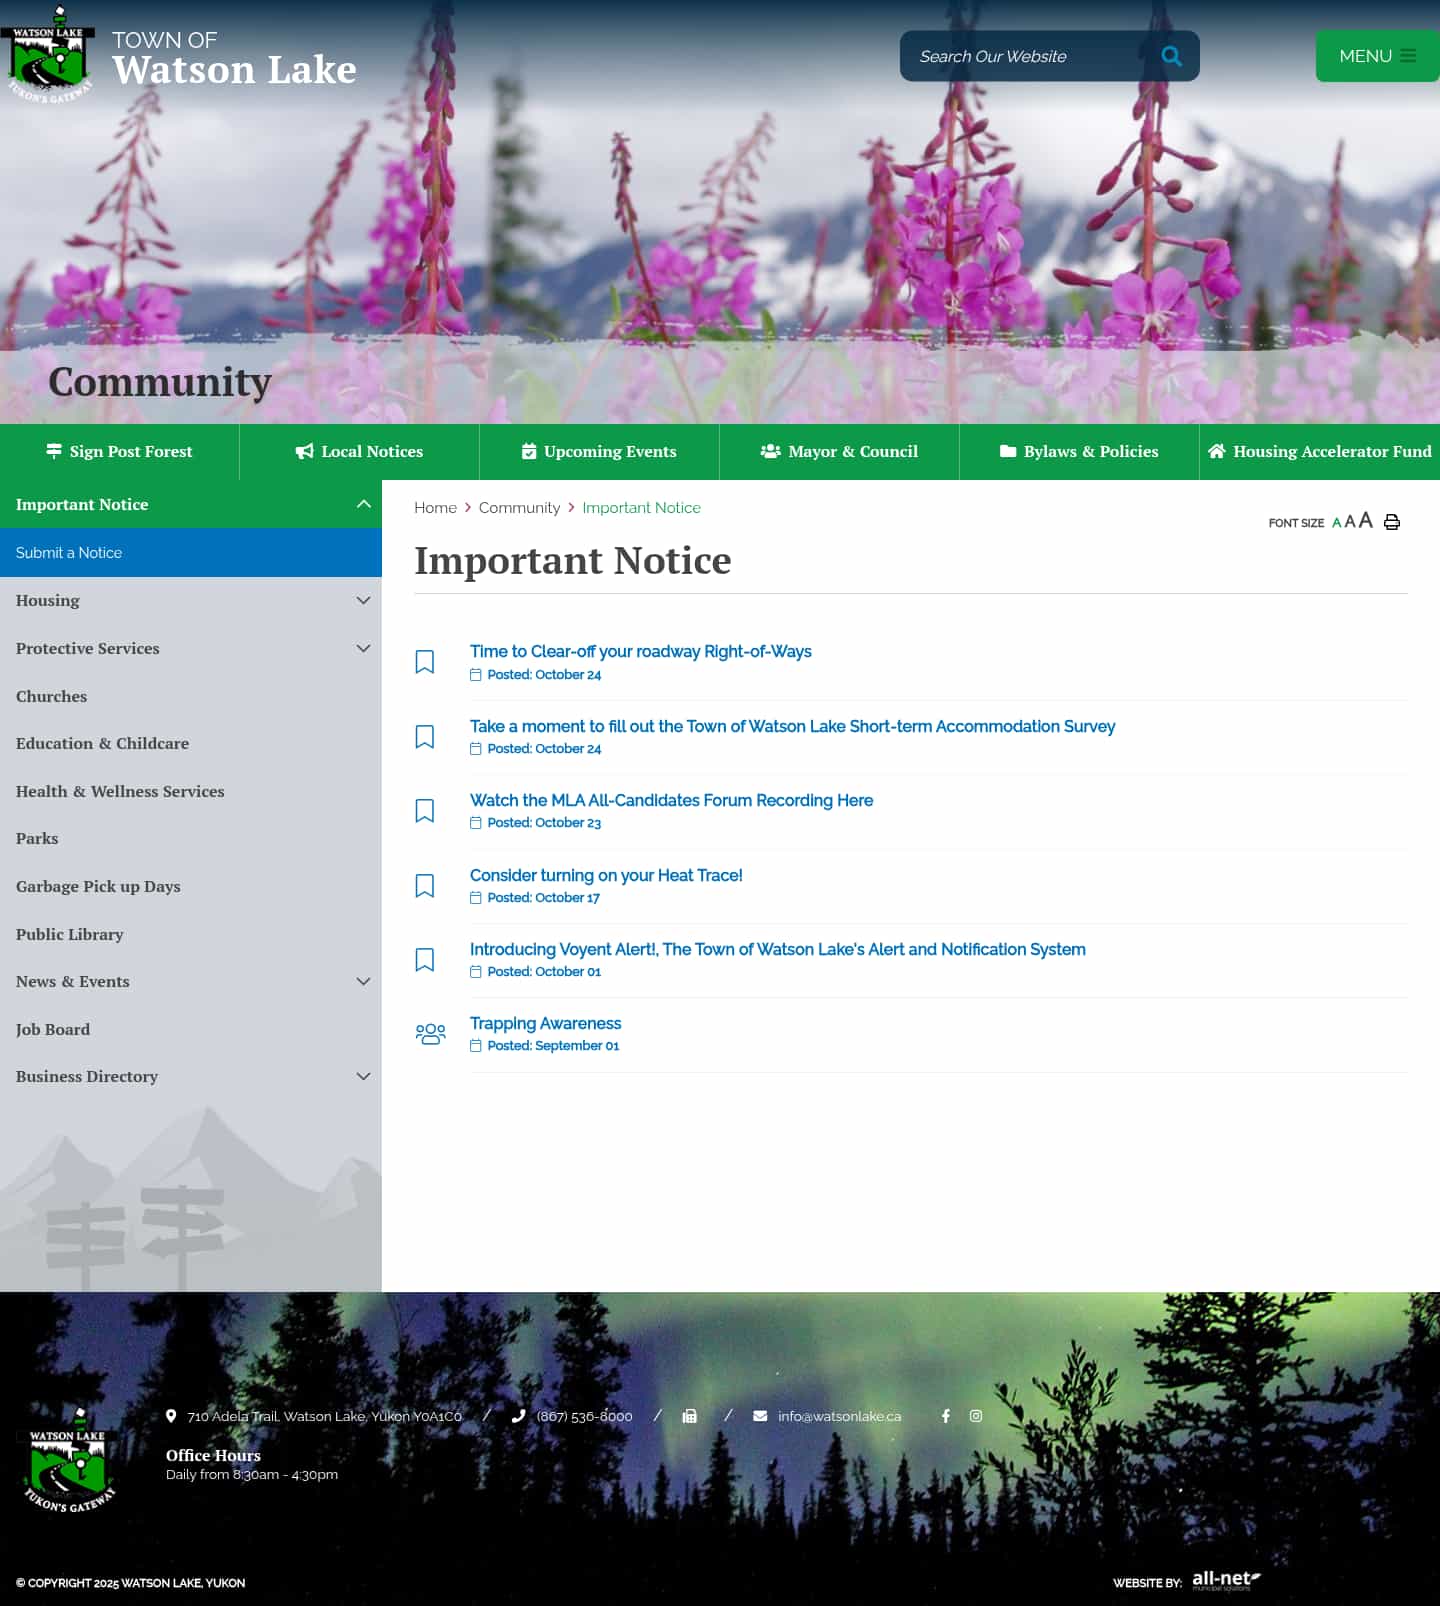Click bookmark icon beside Voyent Alert notice
This screenshot has width=1440, height=1606.
(424, 960)
